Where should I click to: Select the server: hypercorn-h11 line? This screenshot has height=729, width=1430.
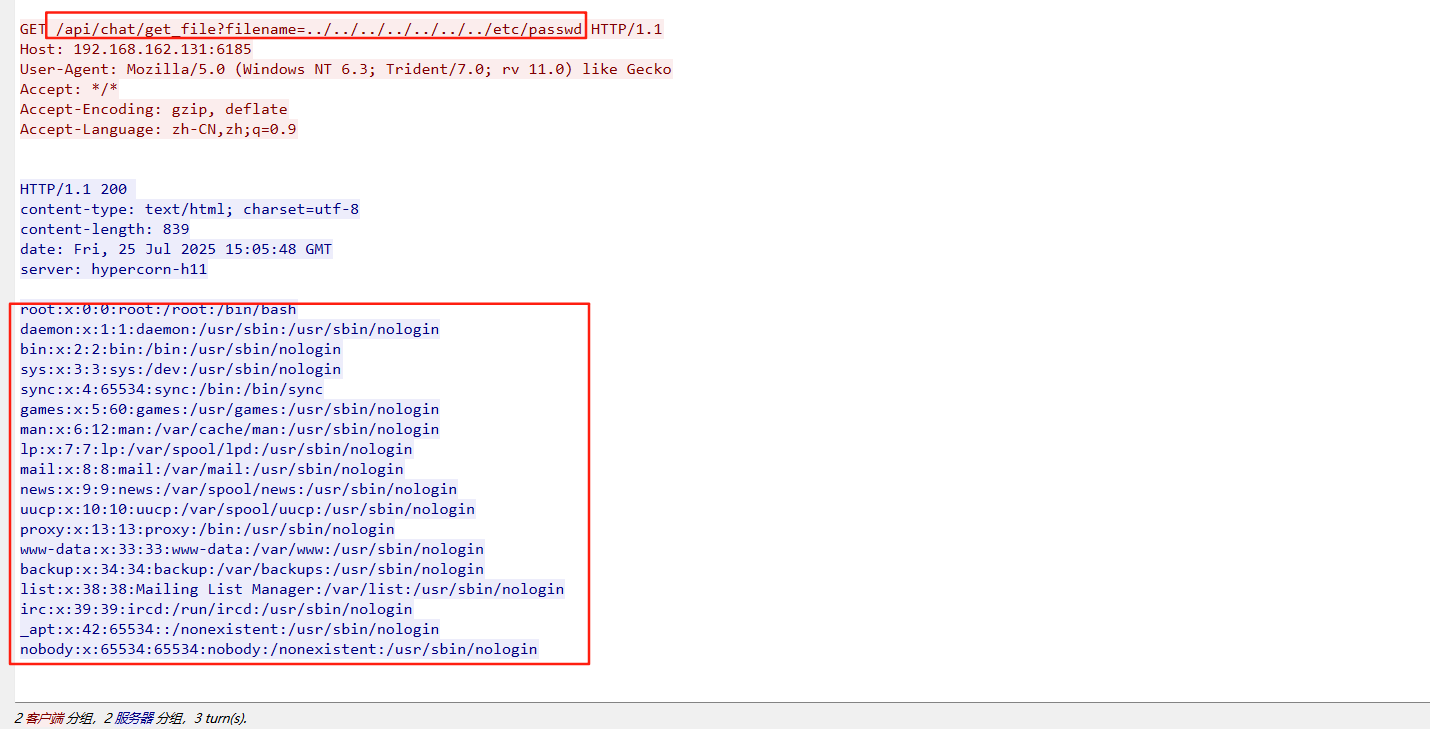click(x=114, y=269)
